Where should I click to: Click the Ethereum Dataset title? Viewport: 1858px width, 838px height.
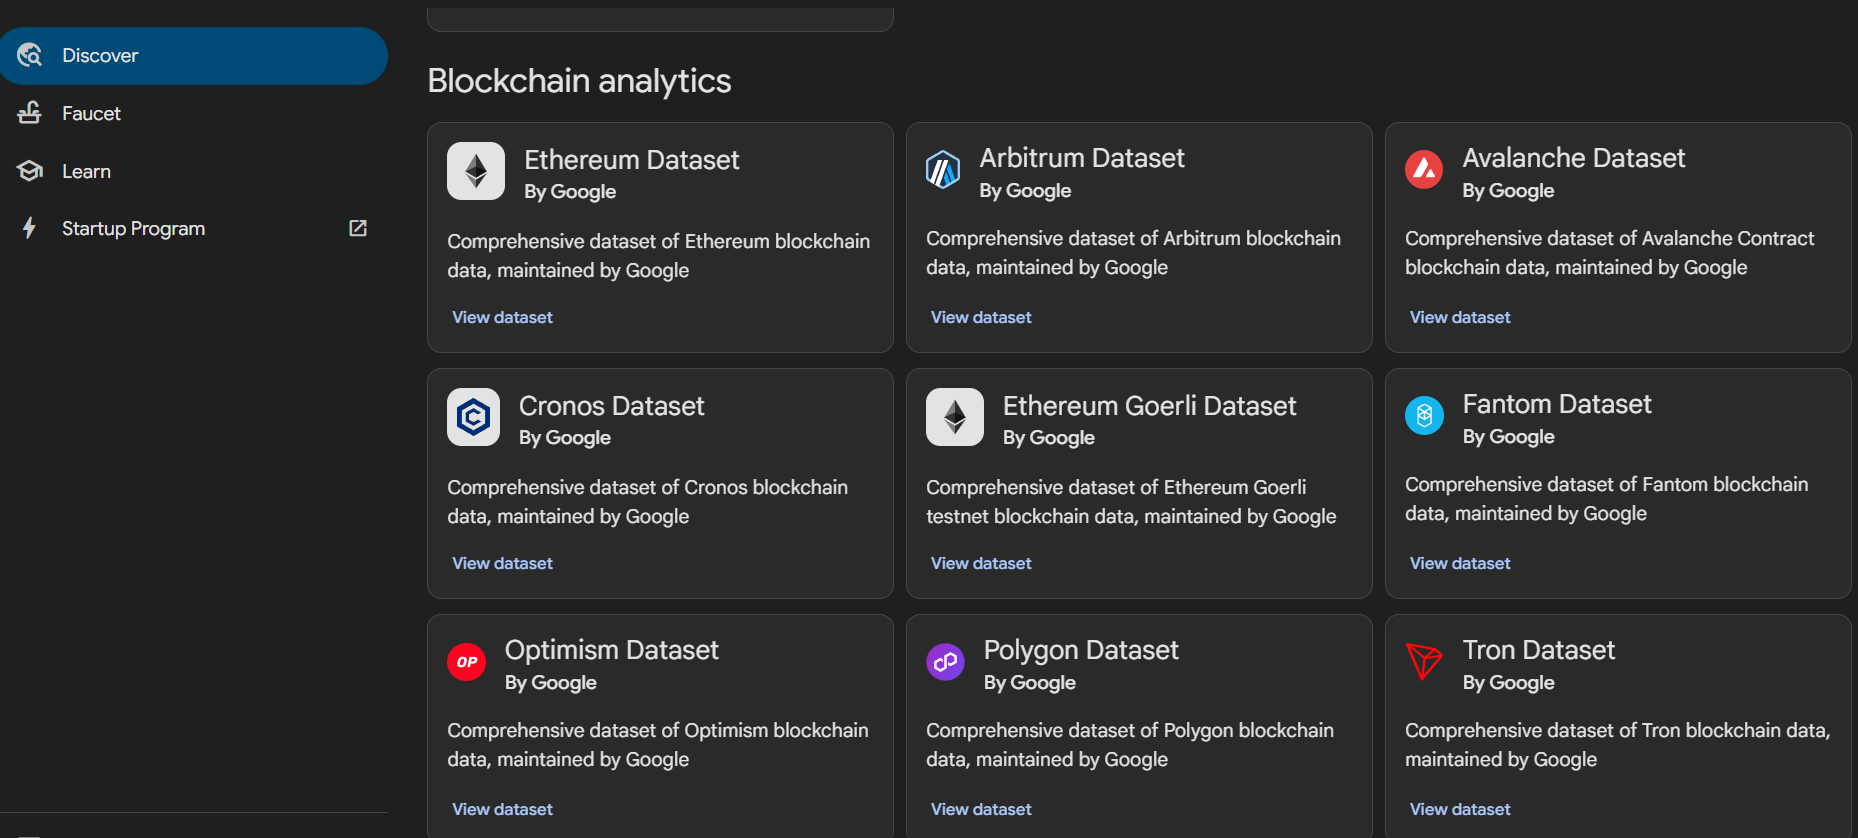click(x=632, y=160)
